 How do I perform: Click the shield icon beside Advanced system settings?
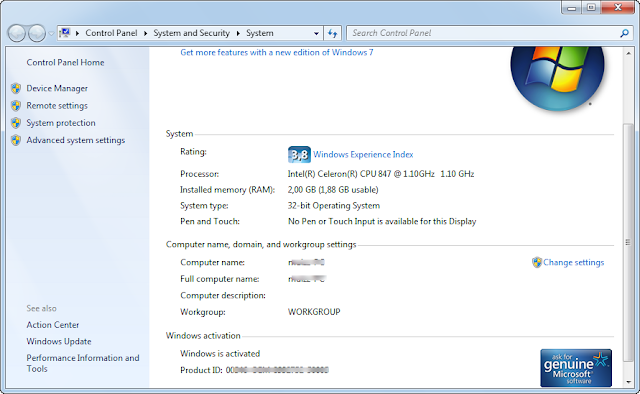(x=16, y=140)
